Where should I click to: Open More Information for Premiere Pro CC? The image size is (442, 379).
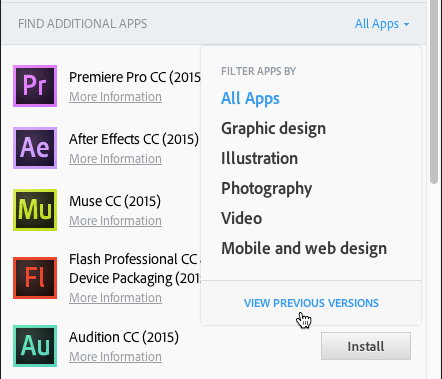coord(115,97)
